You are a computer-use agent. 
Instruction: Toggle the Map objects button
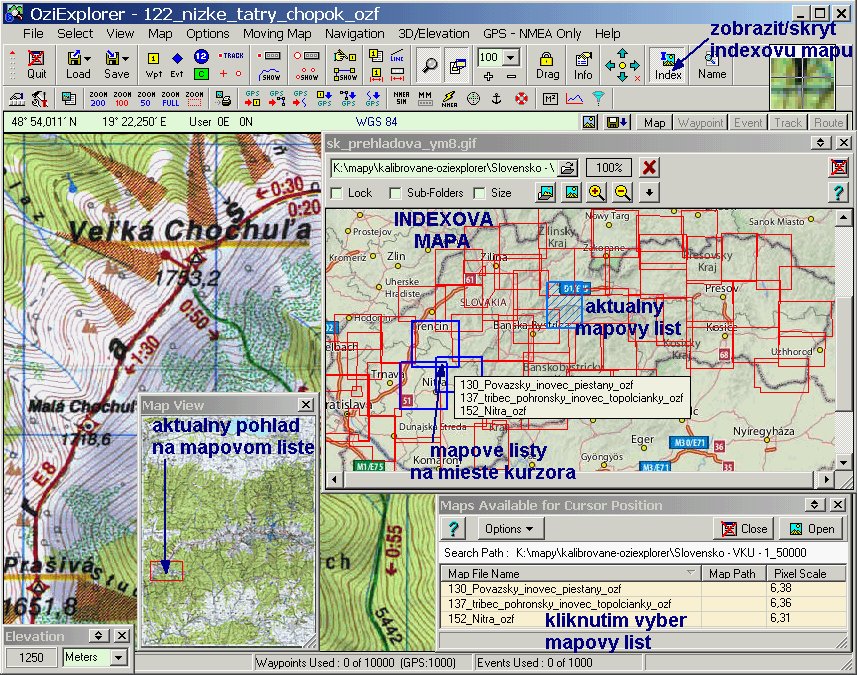tap(654, 122)
